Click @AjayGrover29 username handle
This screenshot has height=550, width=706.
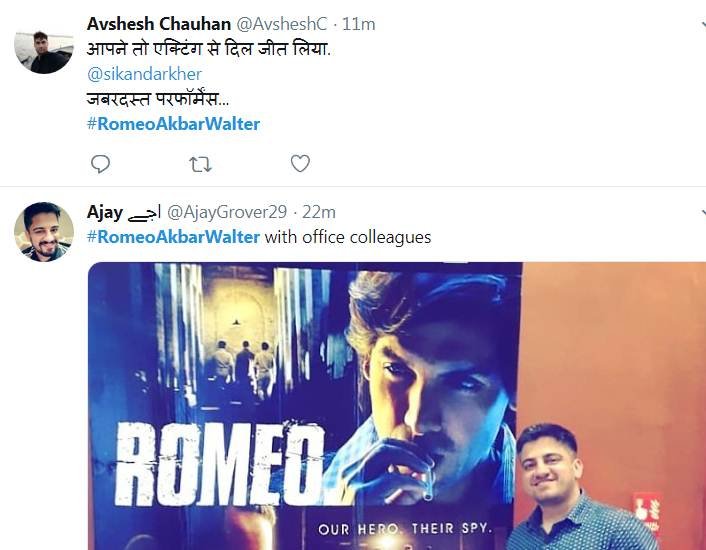[227, 212]
